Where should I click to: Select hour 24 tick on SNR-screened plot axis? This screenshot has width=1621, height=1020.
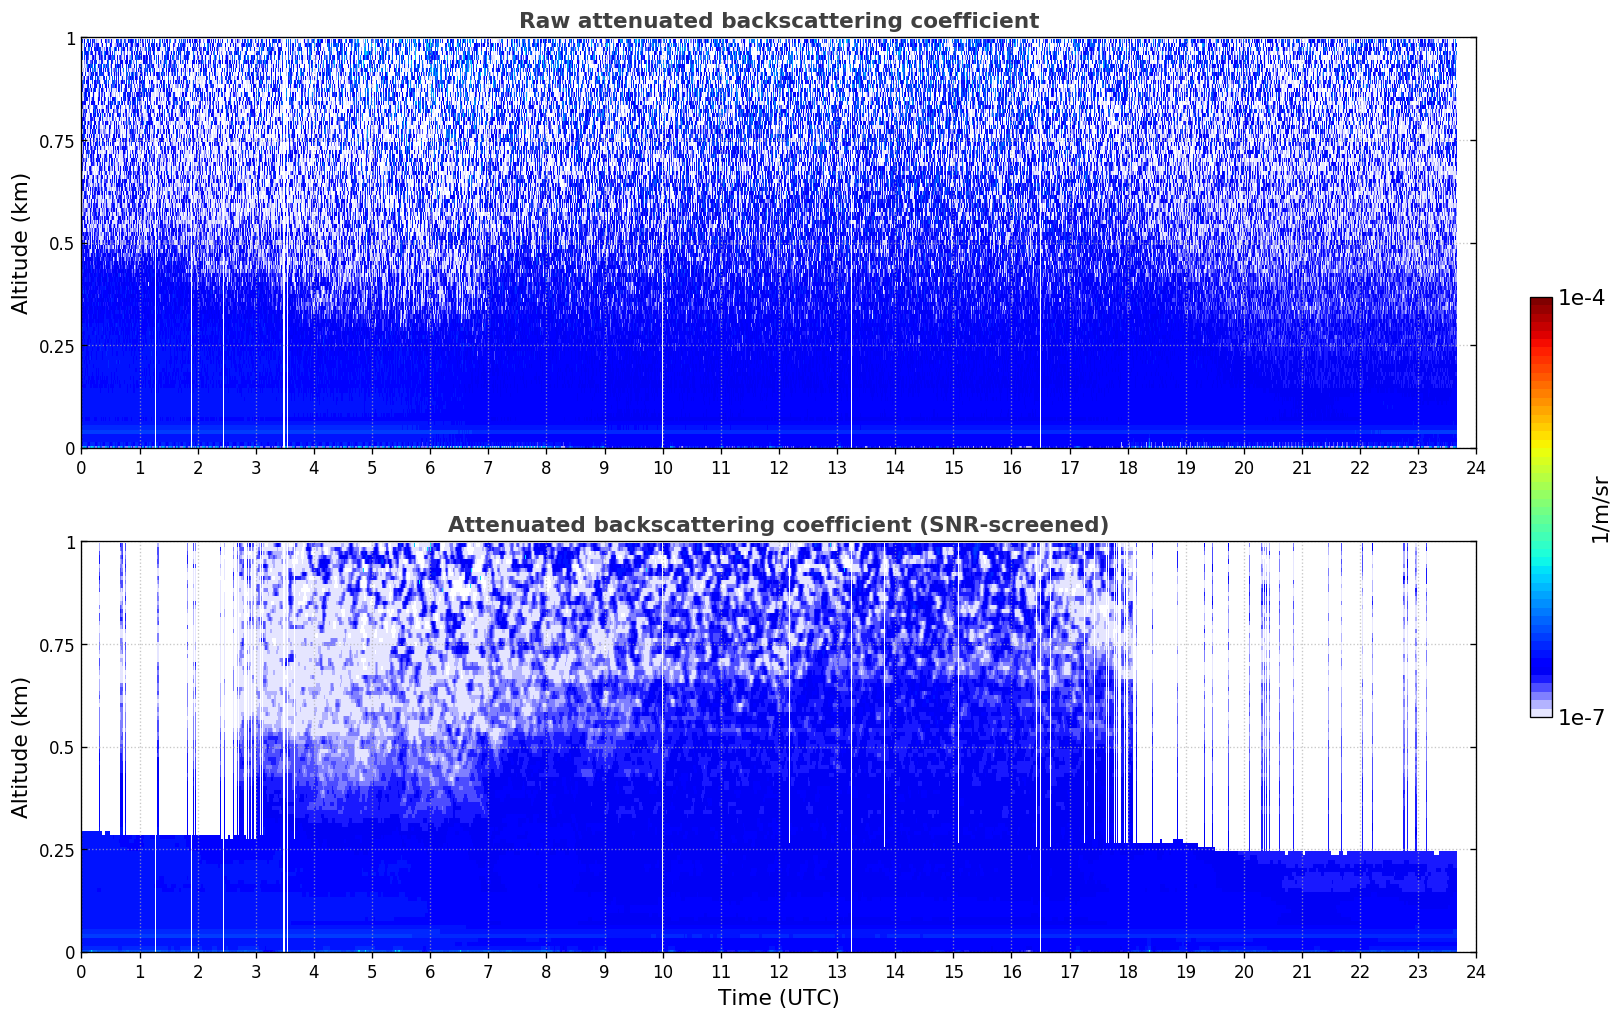1475,971
